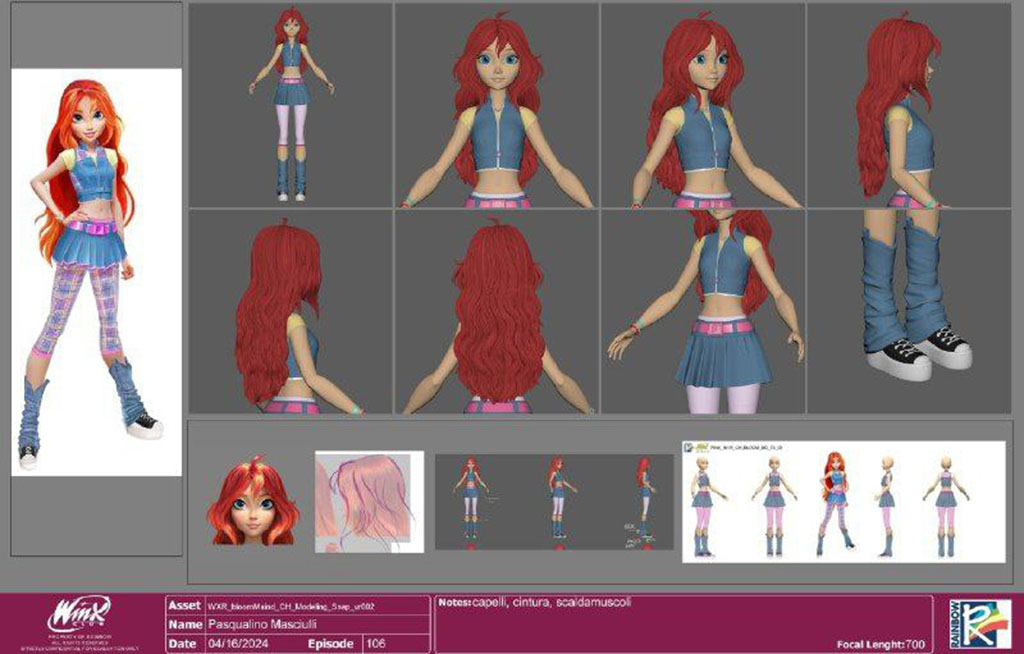Viewport: 1024px width, 654px height.
Task: Open the pink hair concept sketch
Action: 369,502
